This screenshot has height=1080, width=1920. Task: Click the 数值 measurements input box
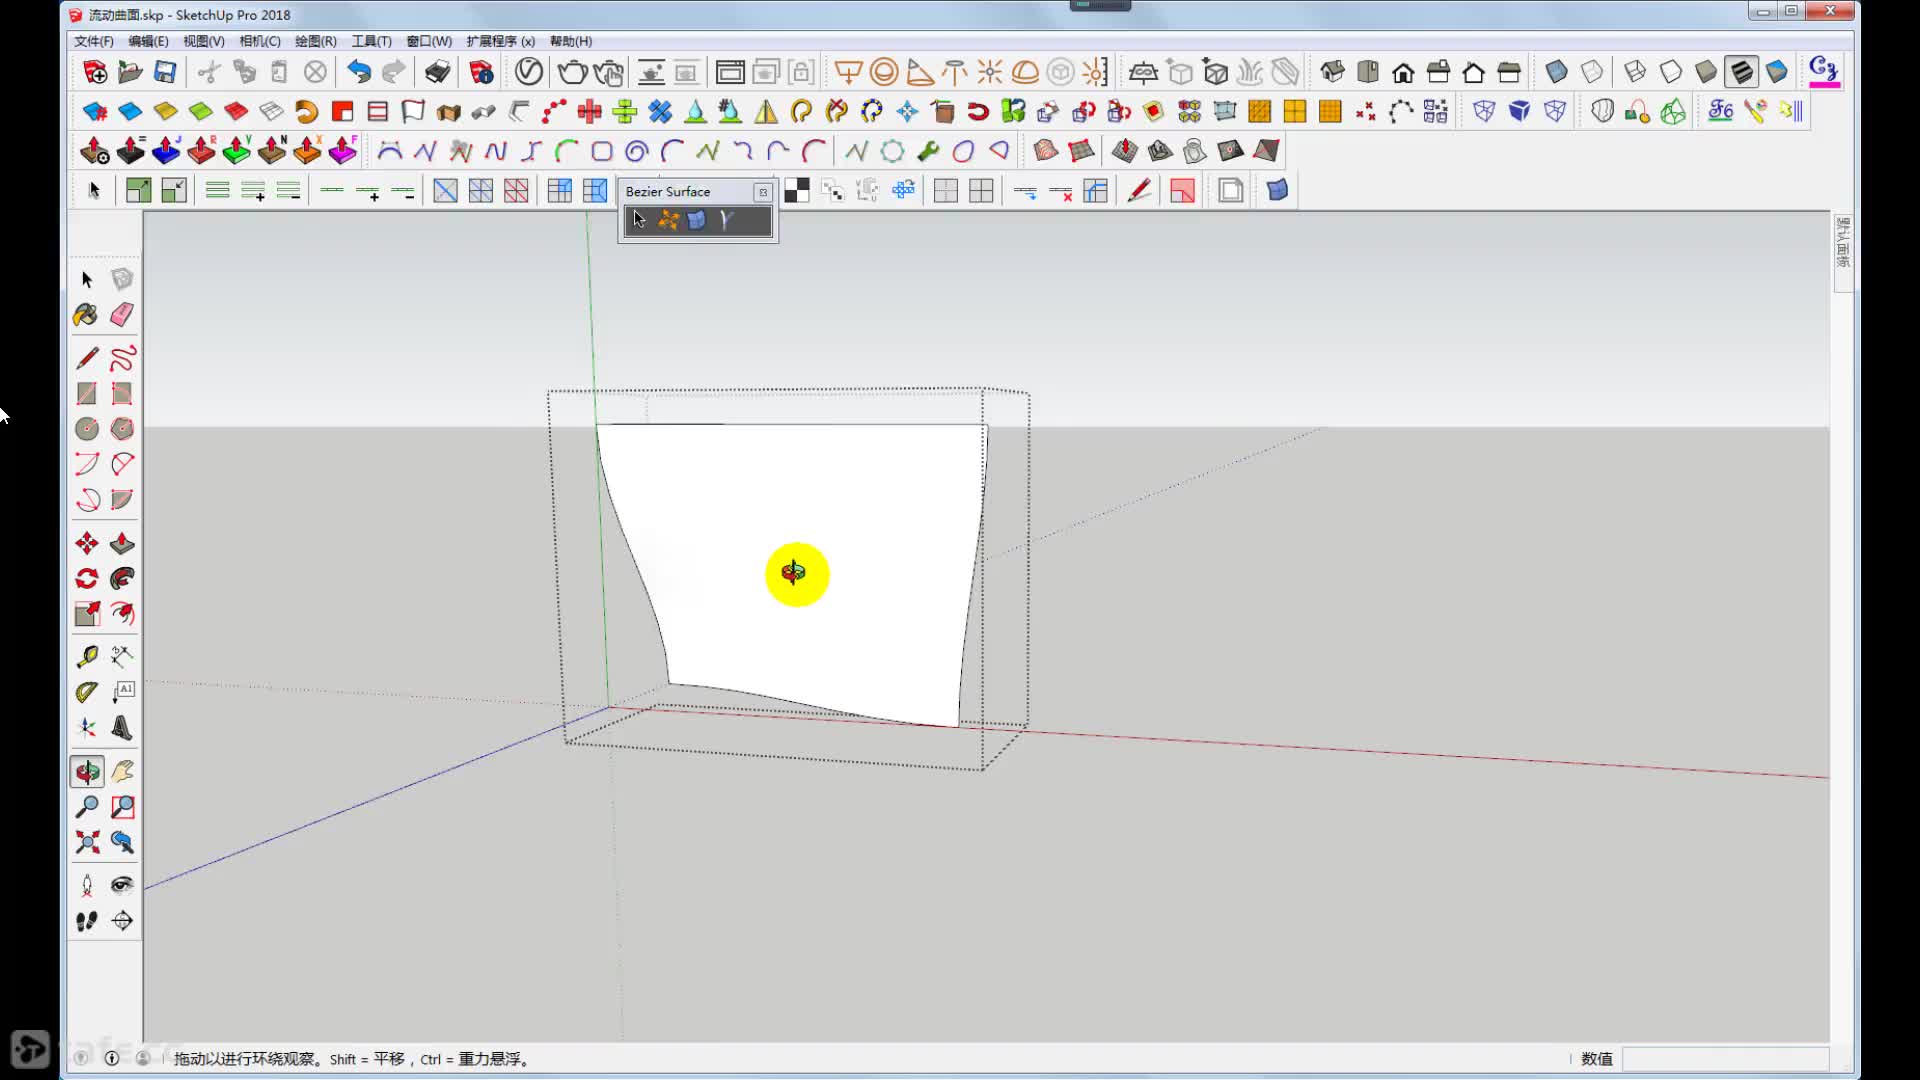1725,1059
